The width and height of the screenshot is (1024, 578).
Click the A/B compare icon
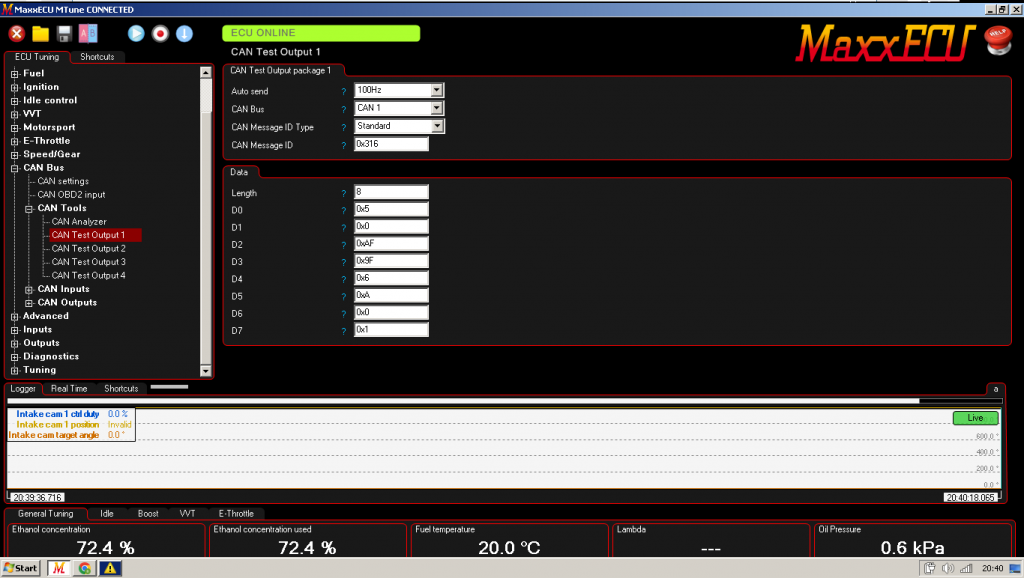(x=88, y=33)
